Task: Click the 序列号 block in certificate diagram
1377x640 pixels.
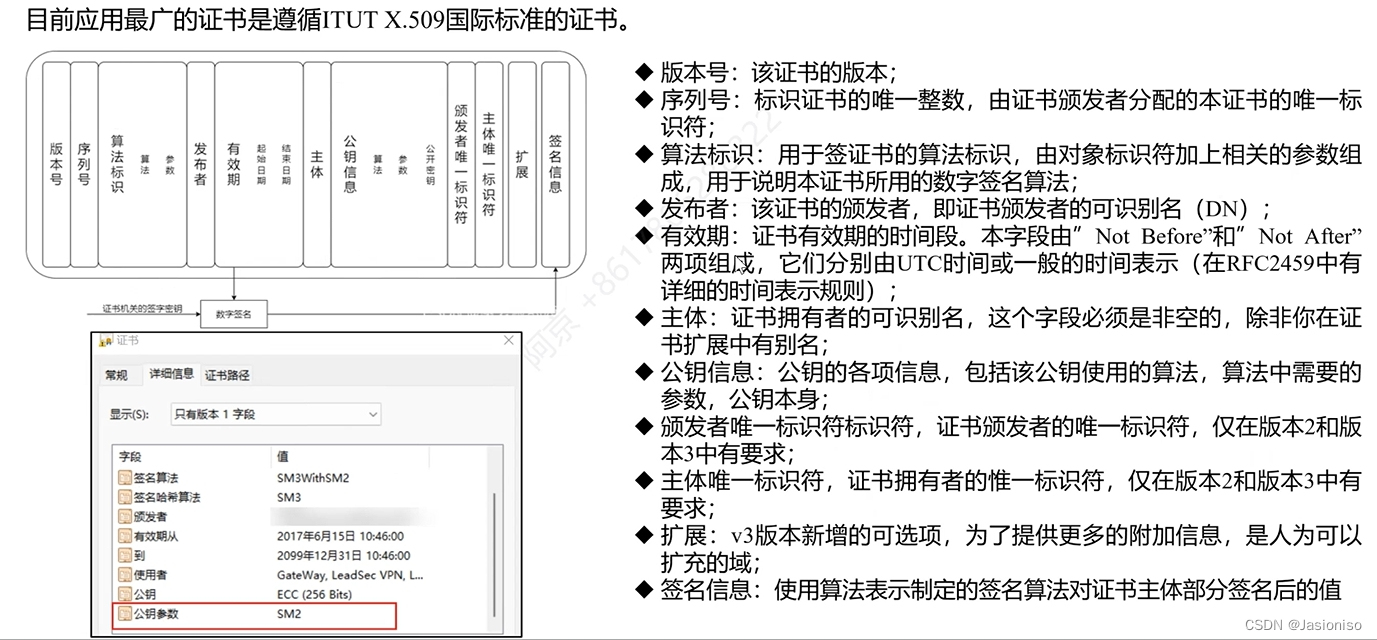Action: [x=84, y=164]
